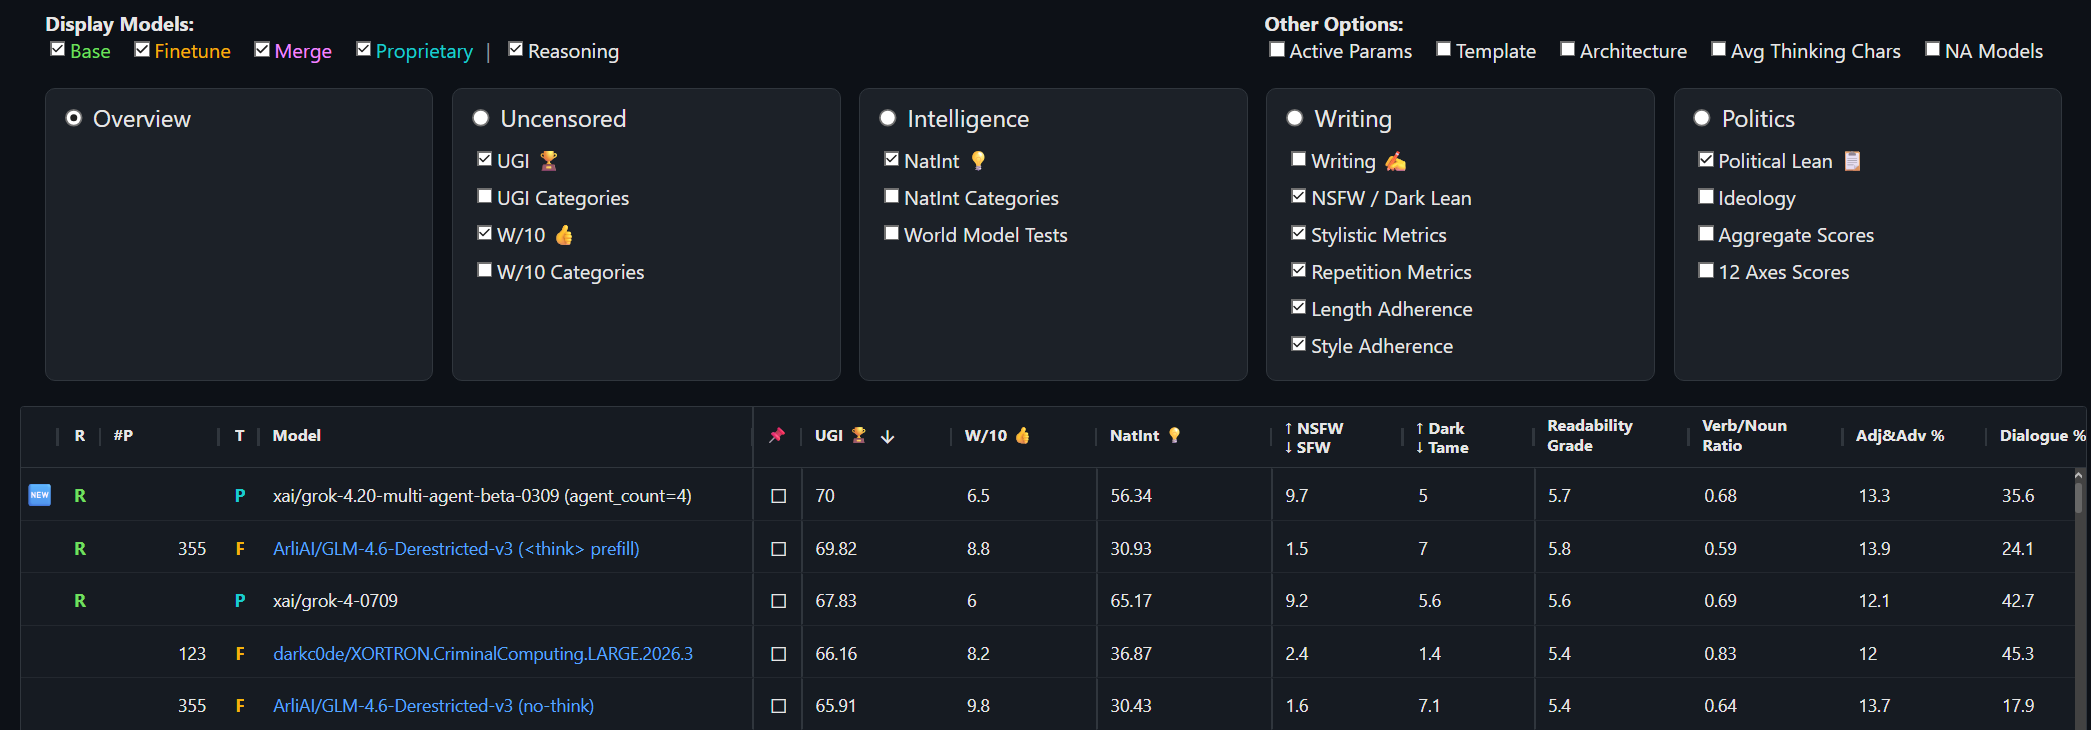
Task: Disable the Merge models checkbox
Action: [x=262, y=50]
